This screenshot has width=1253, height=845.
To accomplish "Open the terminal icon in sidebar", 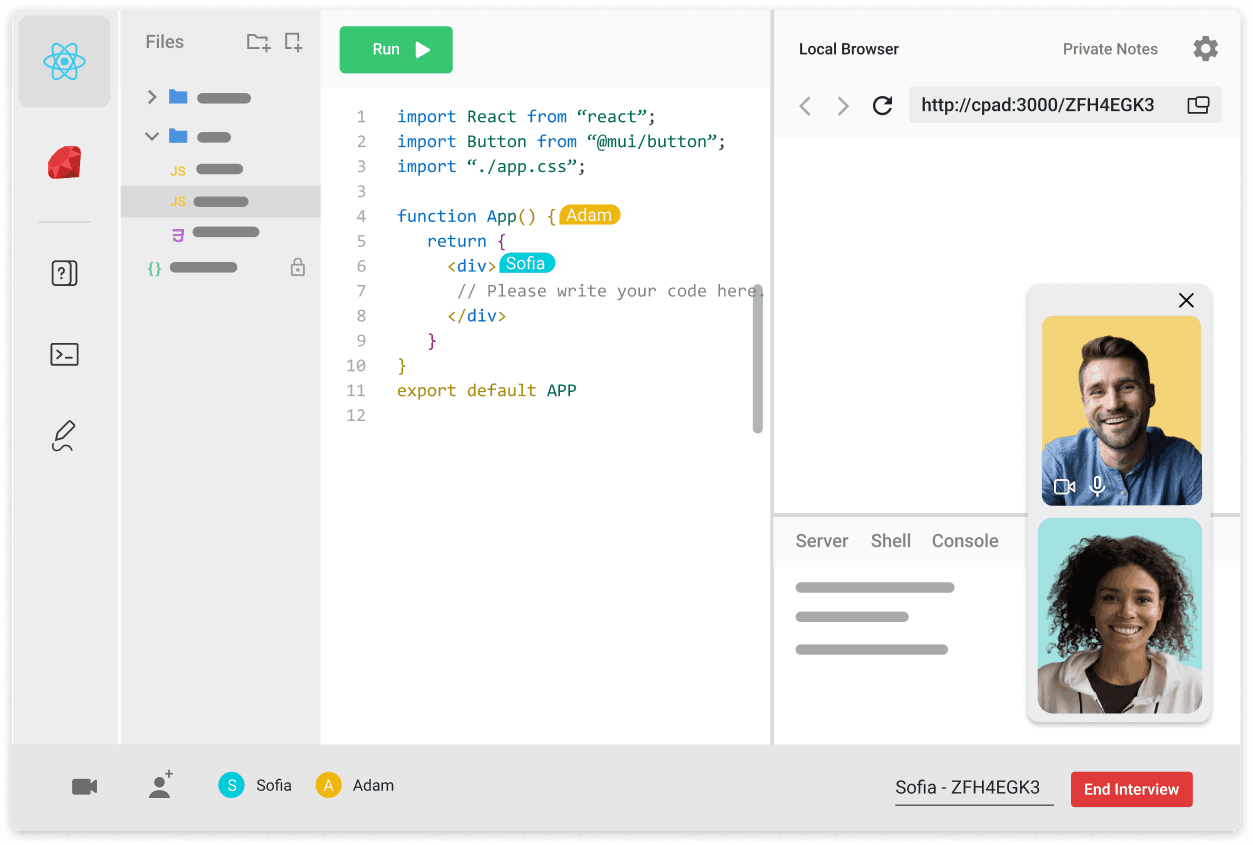I will pos(64,354).
